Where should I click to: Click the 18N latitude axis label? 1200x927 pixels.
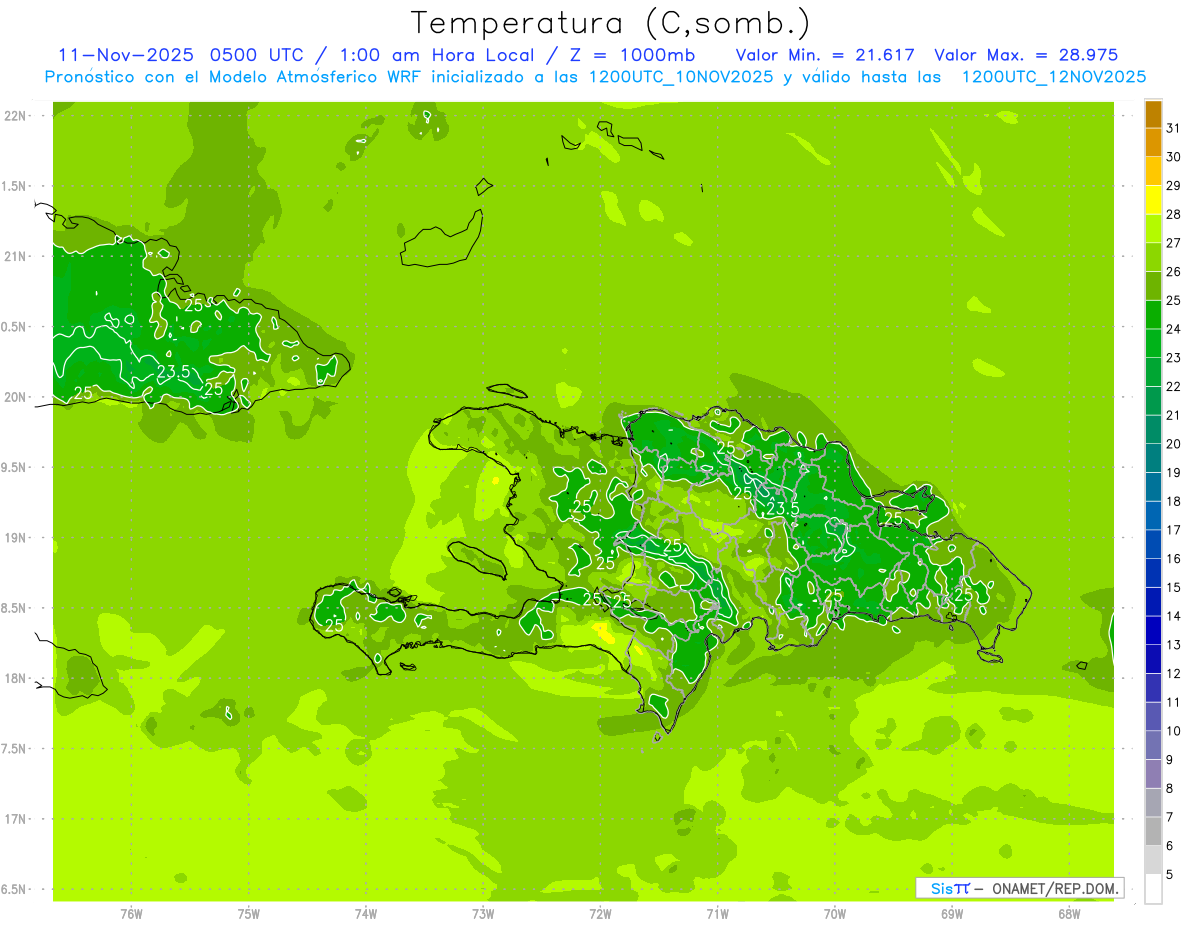click(14, 678)
